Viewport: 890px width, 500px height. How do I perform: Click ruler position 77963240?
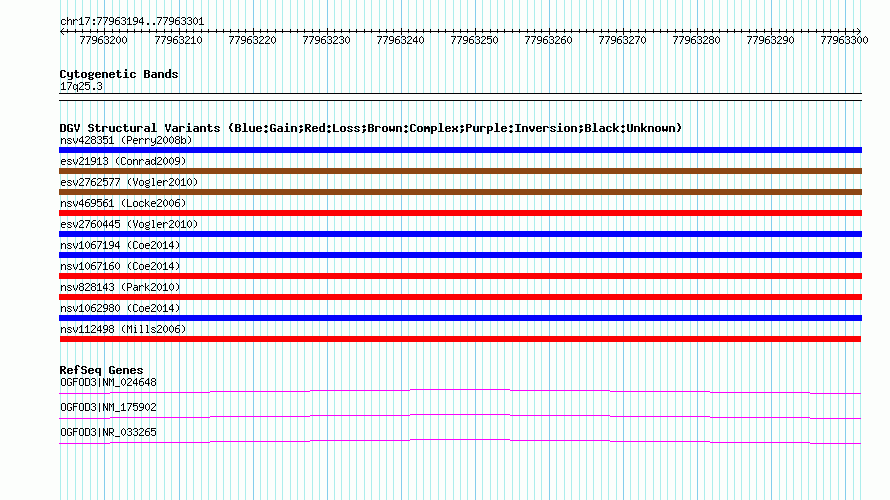[400, 40]
